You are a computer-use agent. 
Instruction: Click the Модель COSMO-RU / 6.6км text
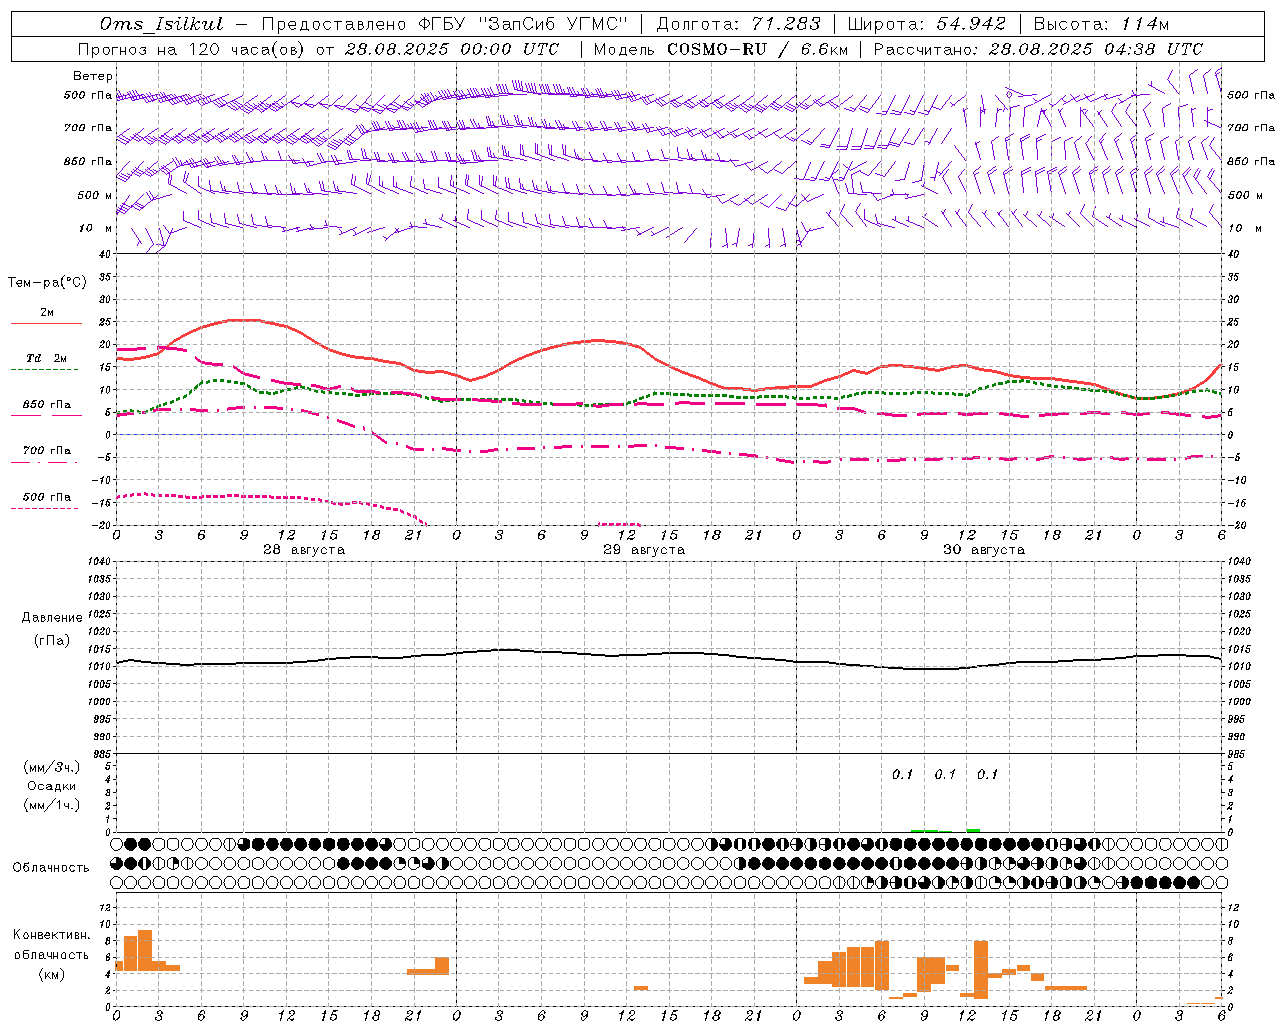coord(720,49)
